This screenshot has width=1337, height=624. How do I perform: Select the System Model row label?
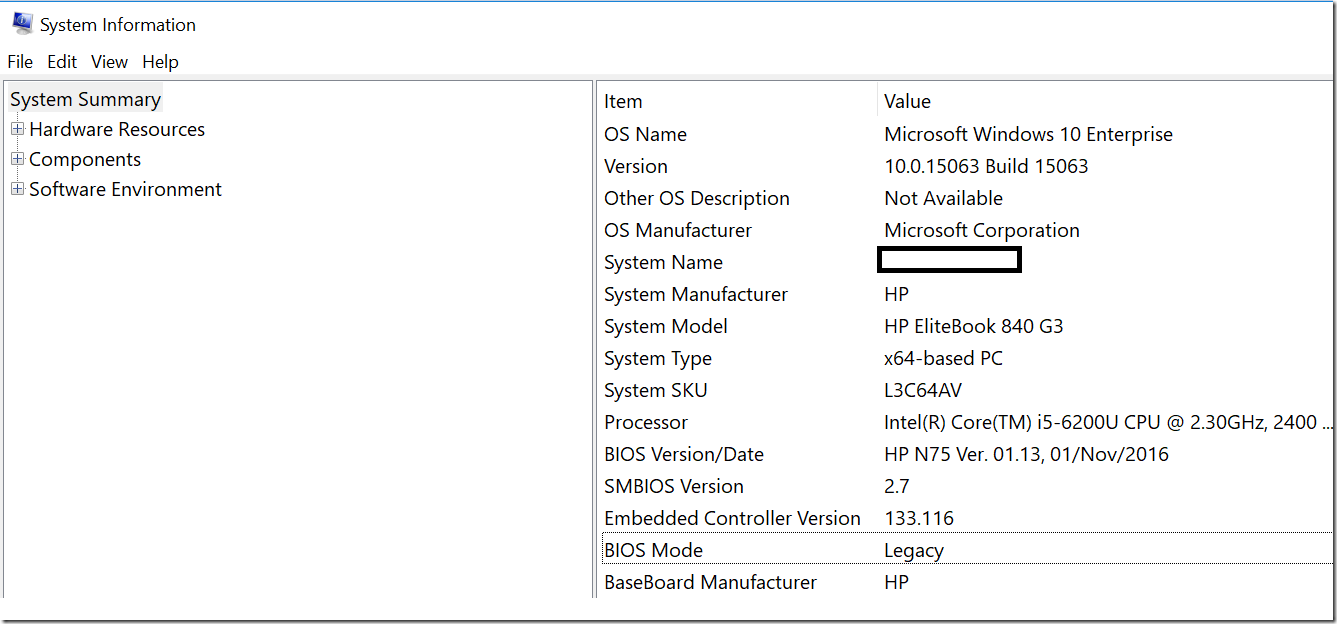[x=666, y=327]
